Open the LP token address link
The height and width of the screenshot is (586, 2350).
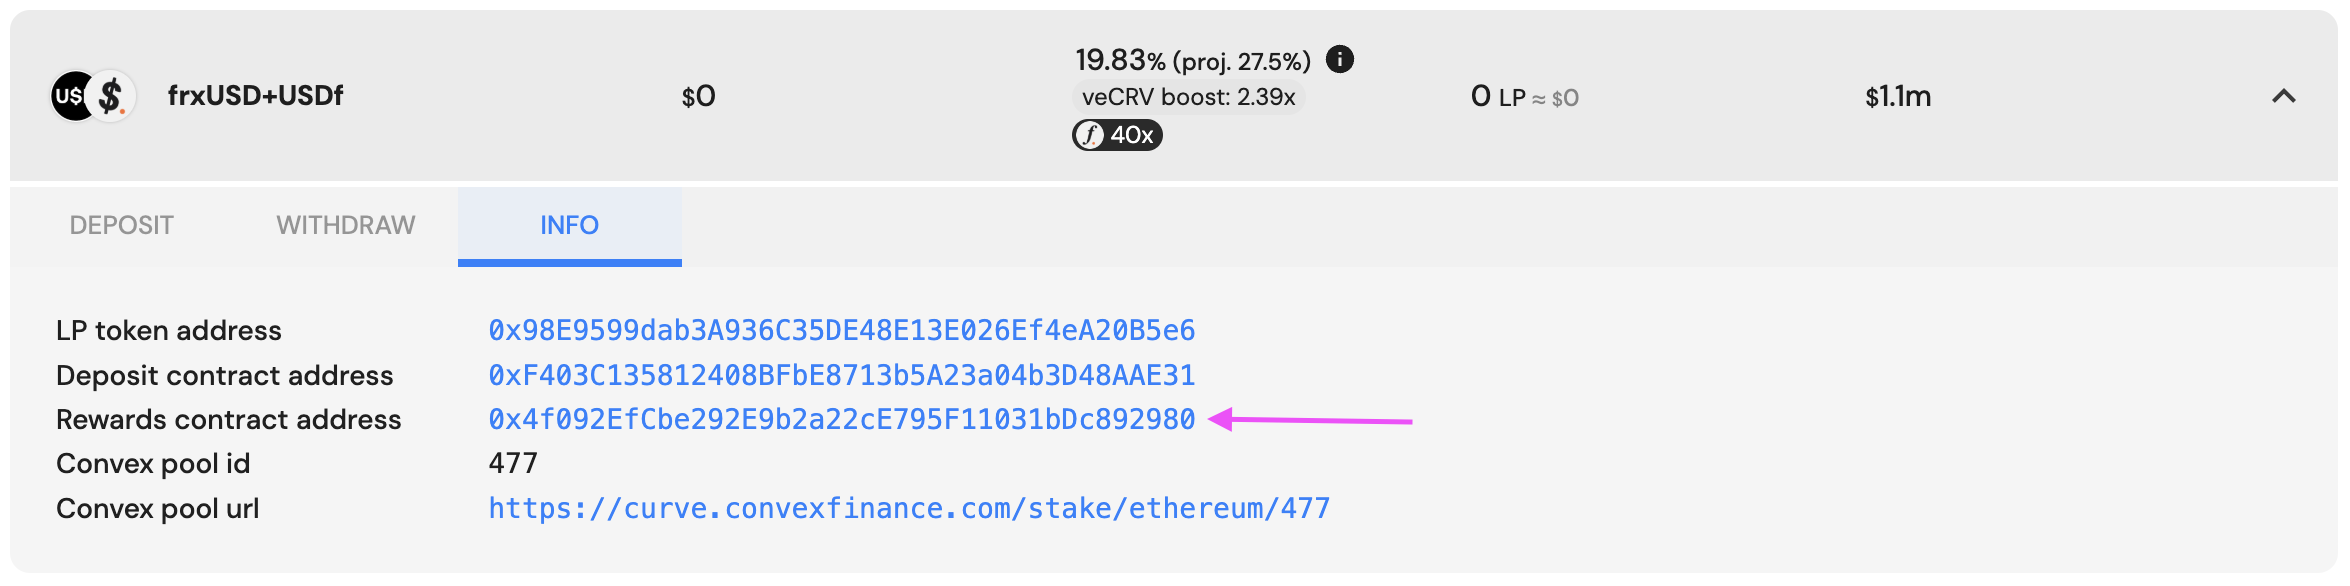841,330
